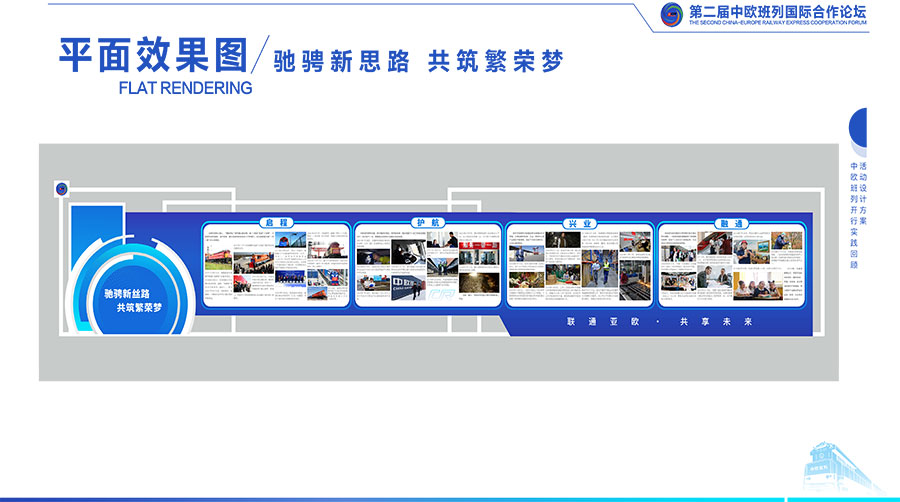
Task: Click the 平面效果图 title text
Action: 150,56
